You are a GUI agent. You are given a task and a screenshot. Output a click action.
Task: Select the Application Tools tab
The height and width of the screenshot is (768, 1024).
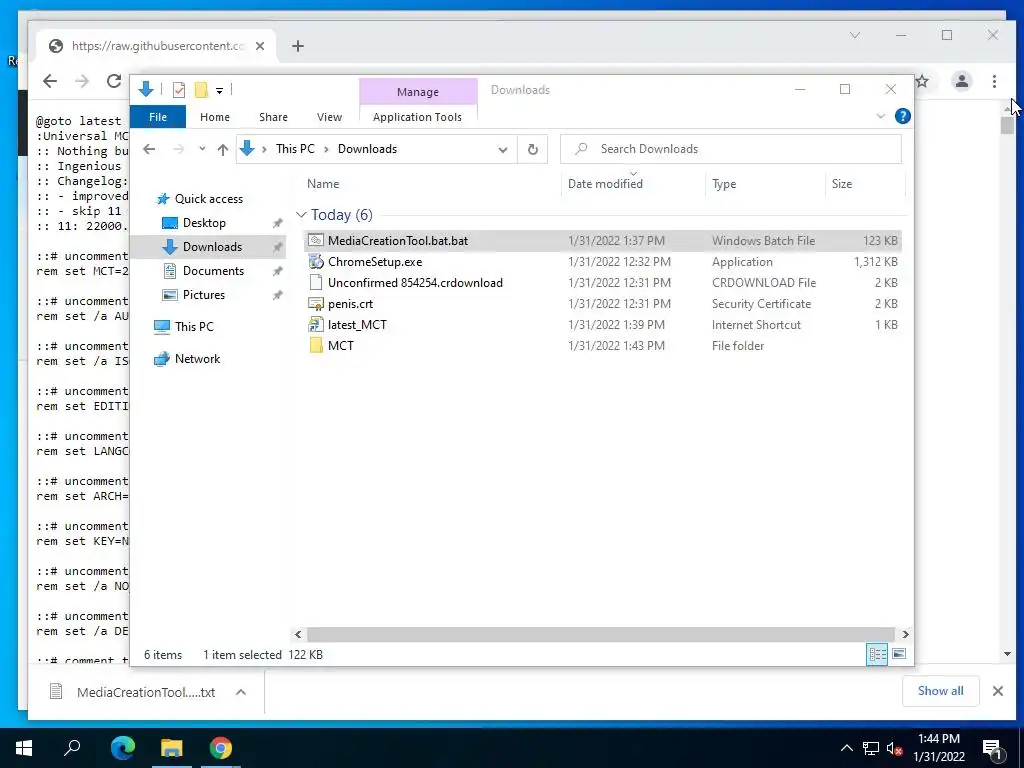tap(417, 117)
